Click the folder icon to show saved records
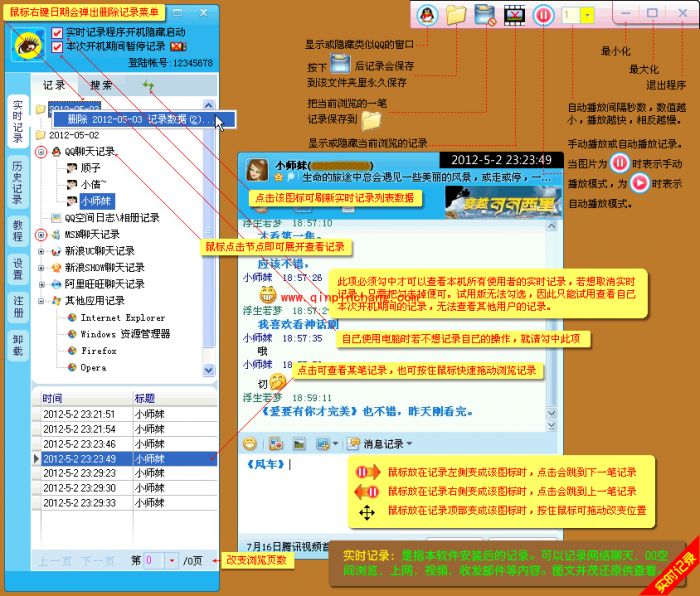This screenshot has width=700, height=596. [457, 16]
